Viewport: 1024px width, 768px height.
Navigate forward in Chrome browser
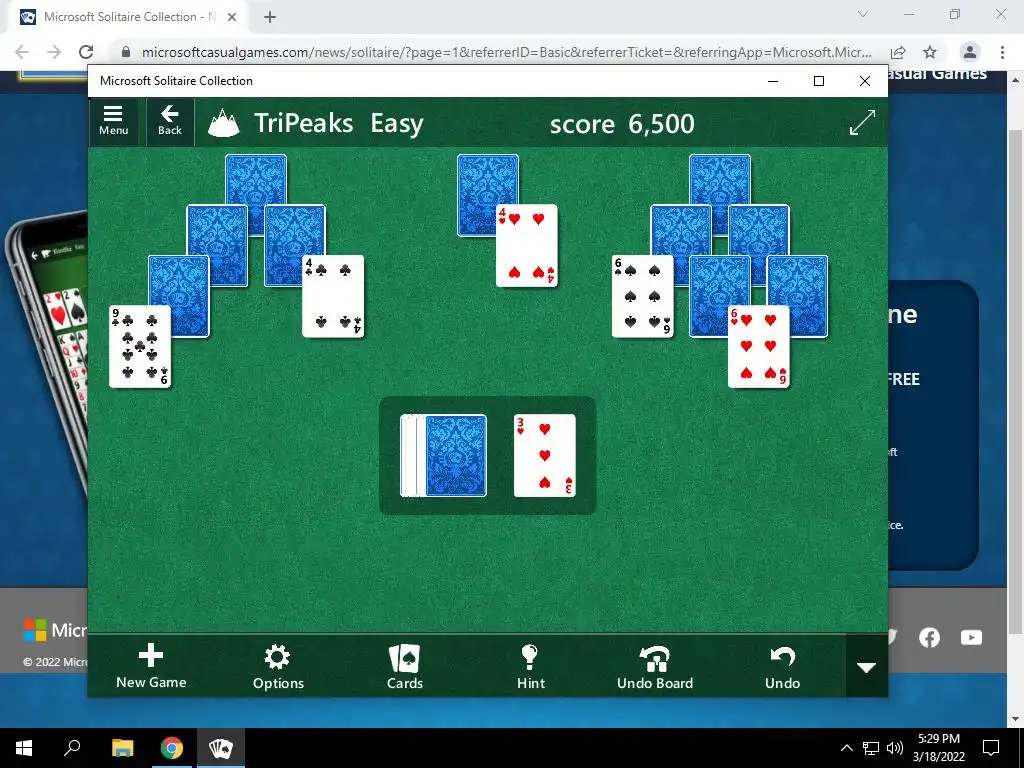pyautogui.click(x=54, y=52)
